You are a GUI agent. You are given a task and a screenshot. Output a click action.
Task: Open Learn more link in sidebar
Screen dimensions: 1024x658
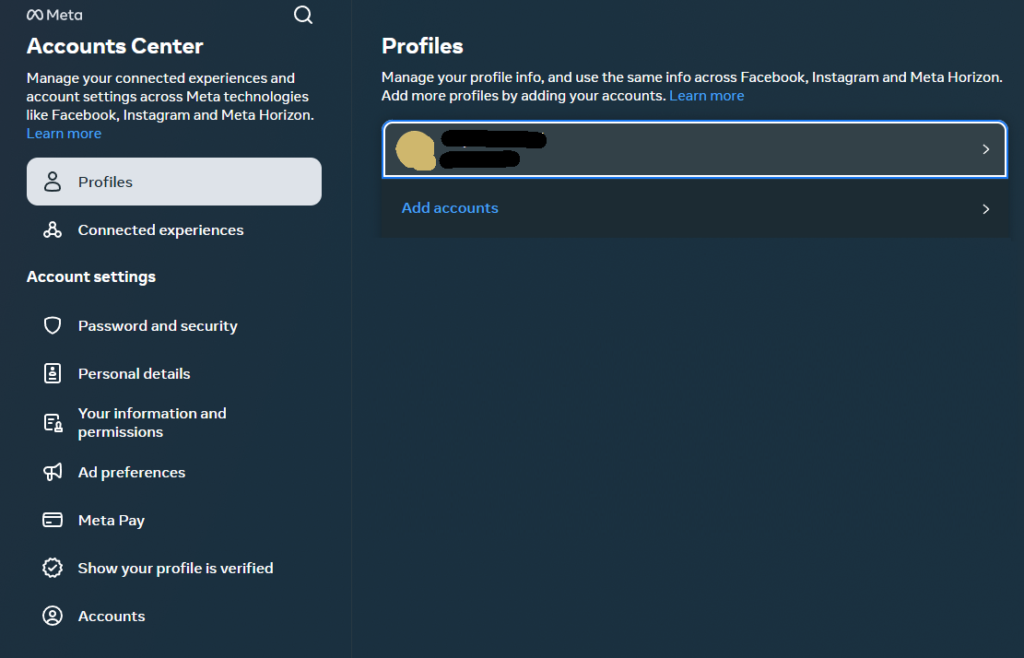pos(64,133)
